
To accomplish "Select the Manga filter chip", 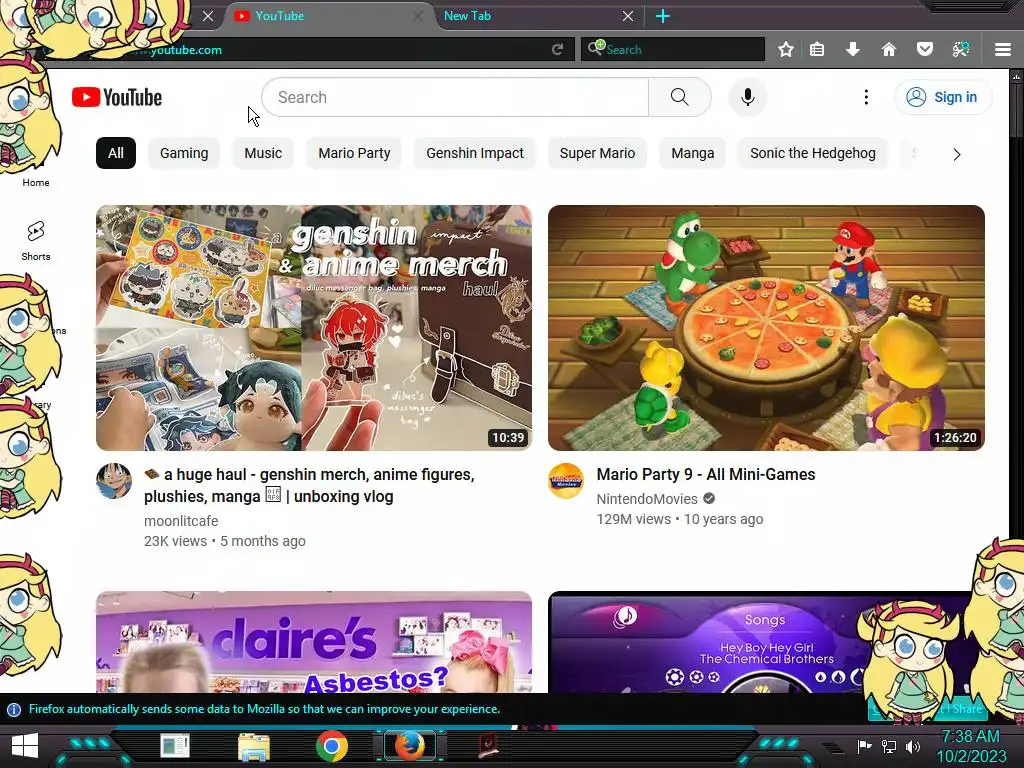I will [x=692, y=153].
